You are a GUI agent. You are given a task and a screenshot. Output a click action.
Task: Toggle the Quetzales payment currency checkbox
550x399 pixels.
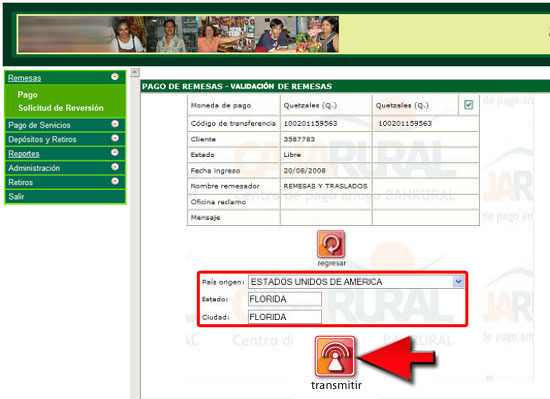[468, 104]
